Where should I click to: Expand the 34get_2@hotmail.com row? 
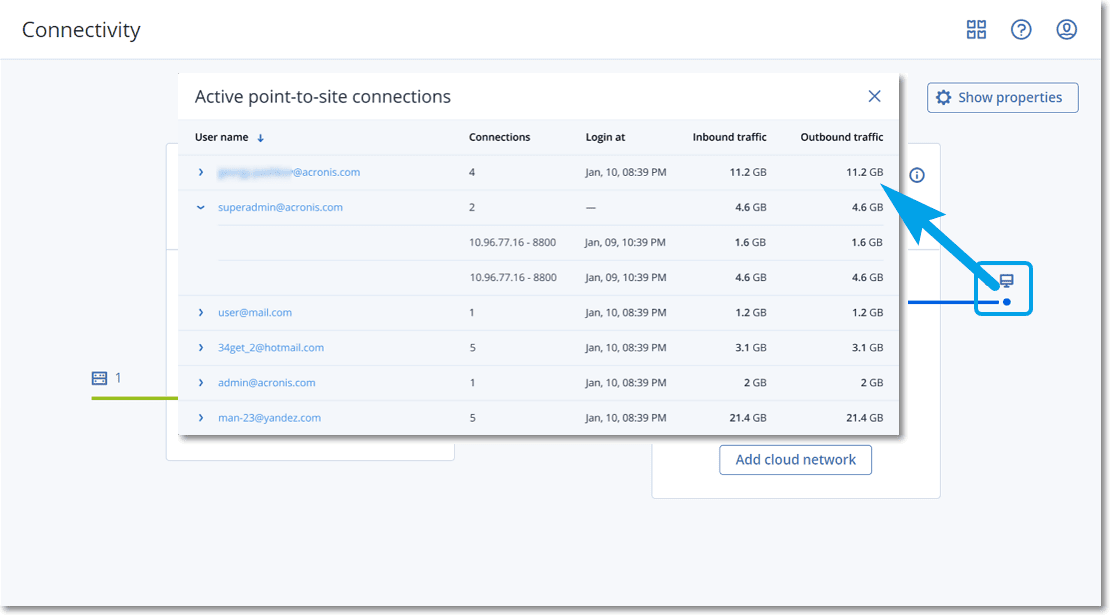pyautogui.click(x=201, y=348)
